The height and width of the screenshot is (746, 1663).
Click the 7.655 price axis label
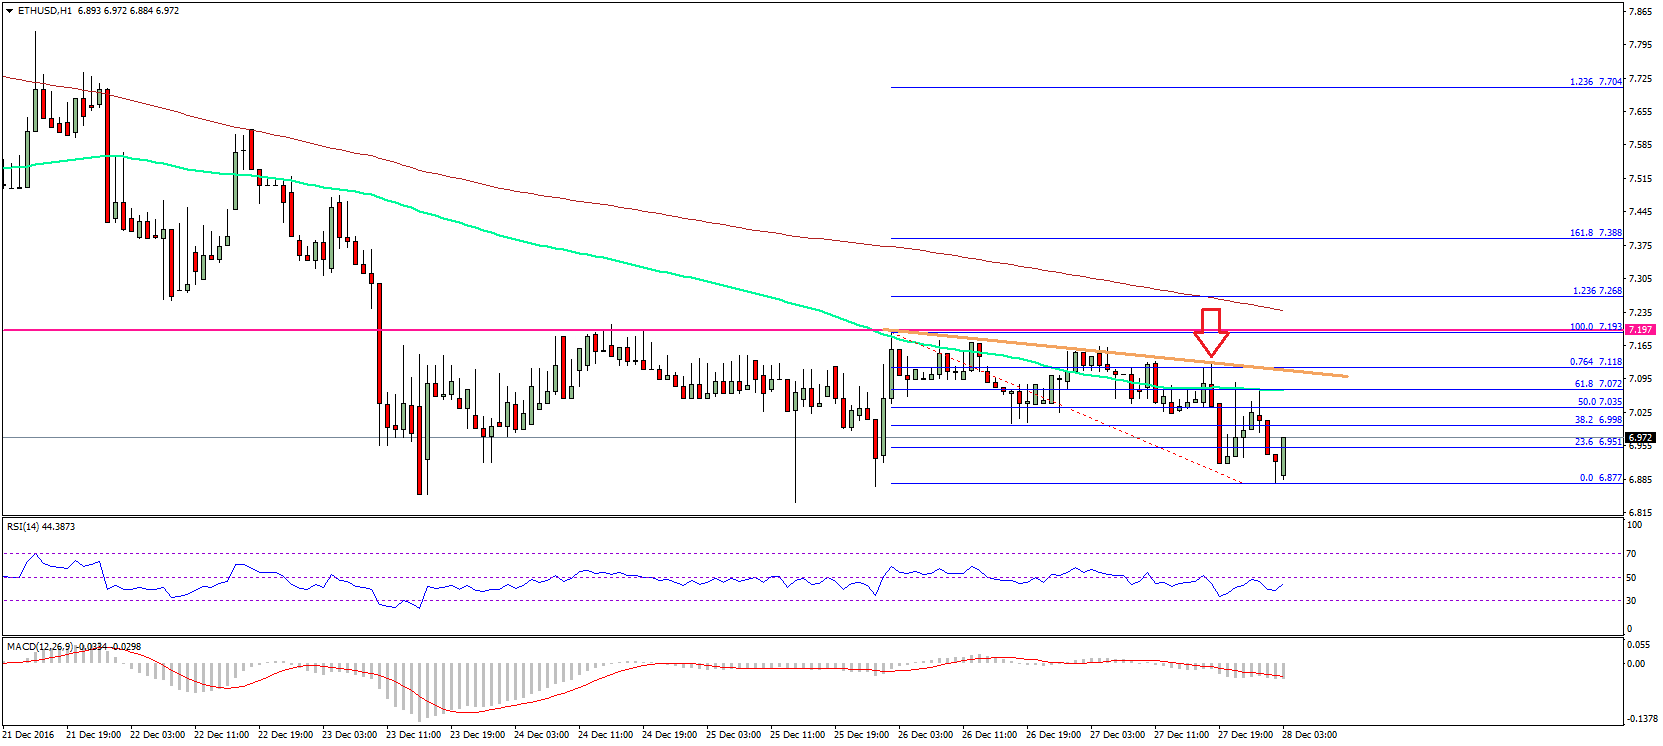pos(1640,112)
